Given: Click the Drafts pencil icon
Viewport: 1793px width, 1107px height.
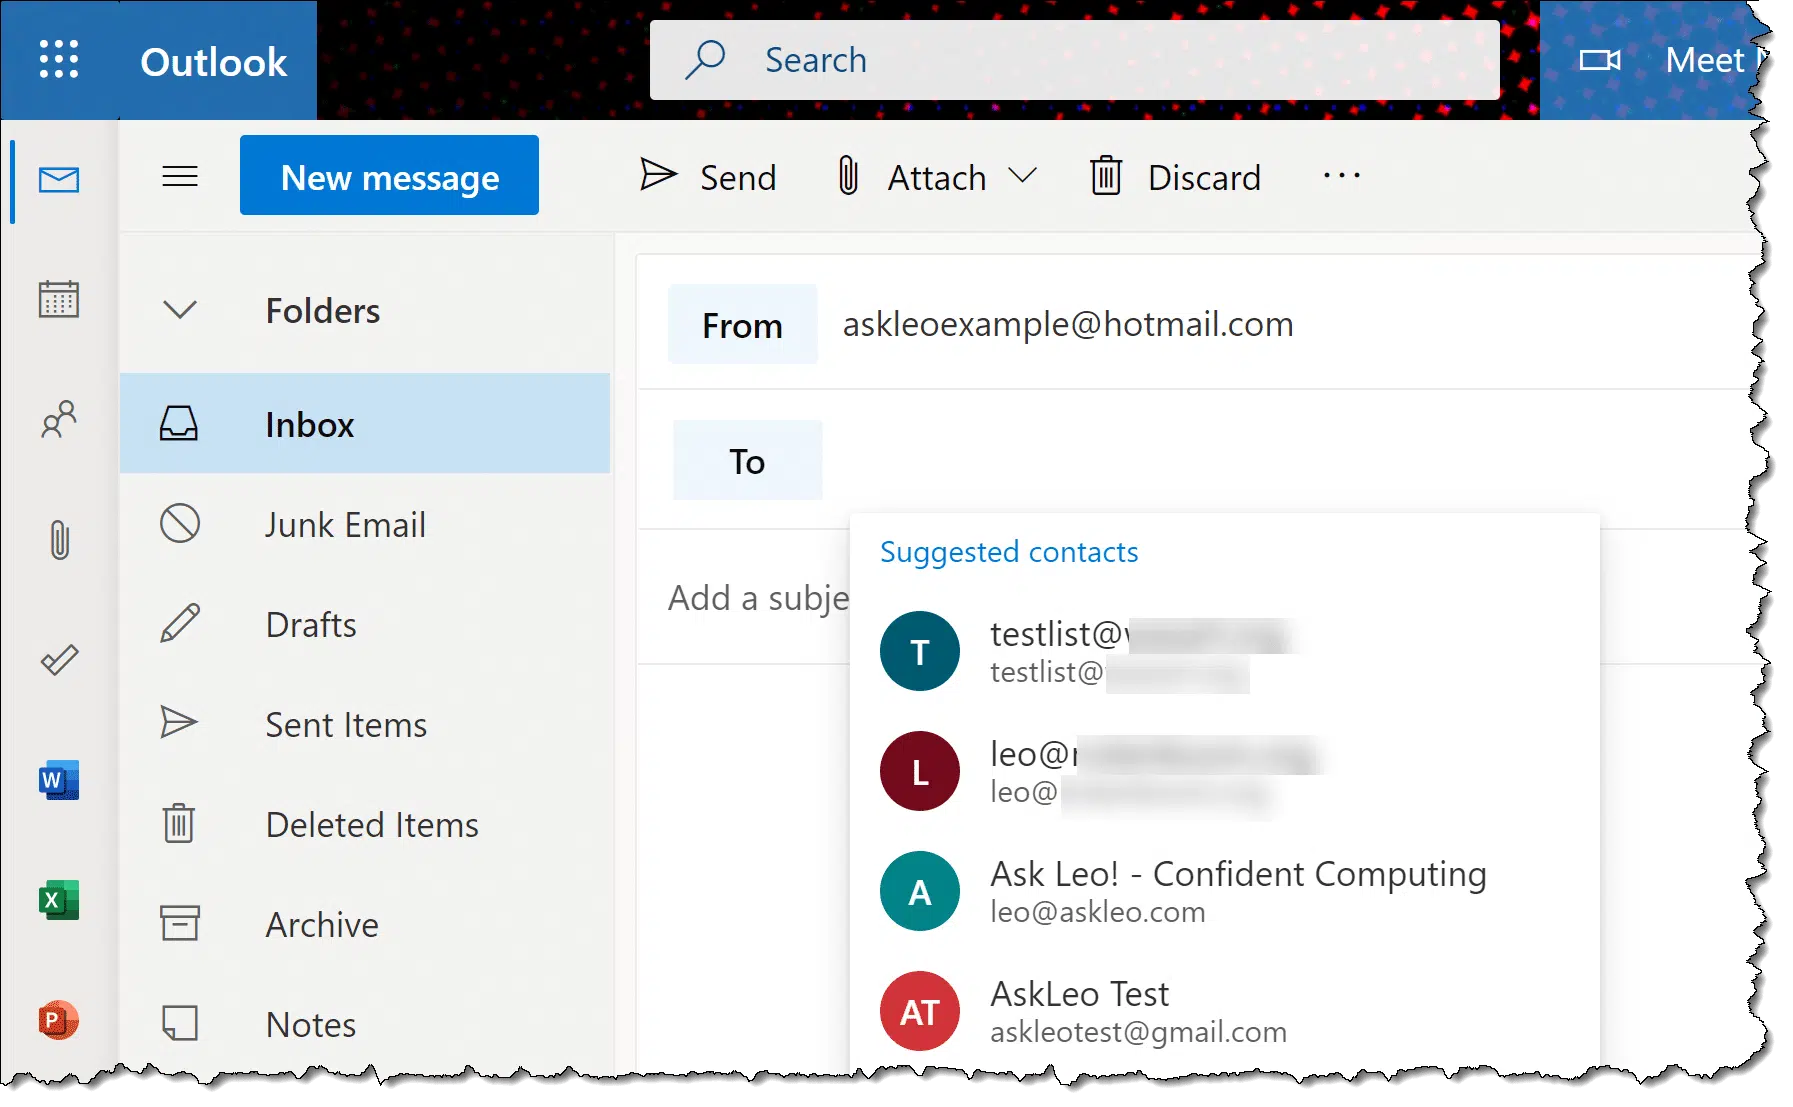Looking at the screenshot, I should 180,623.
